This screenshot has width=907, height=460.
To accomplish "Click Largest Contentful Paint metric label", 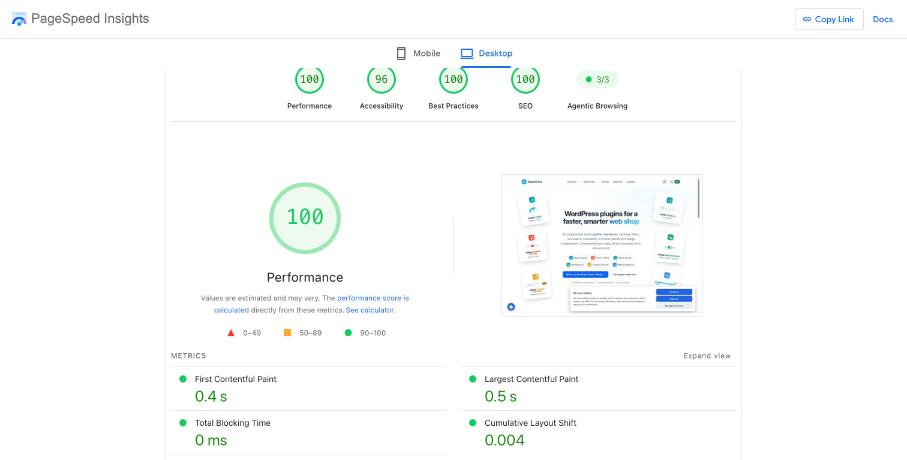I will [x=532, y=379].
